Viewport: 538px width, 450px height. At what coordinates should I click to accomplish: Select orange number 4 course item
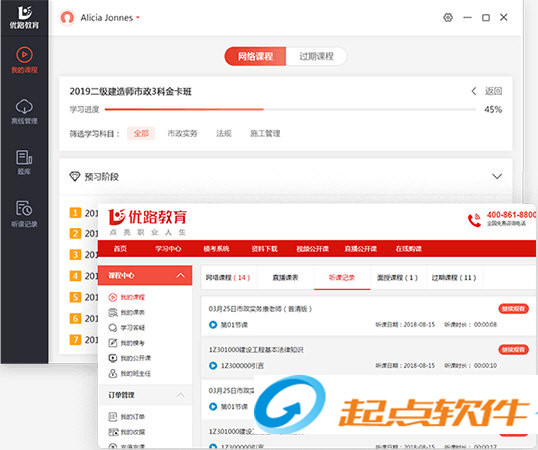(75, 276)
